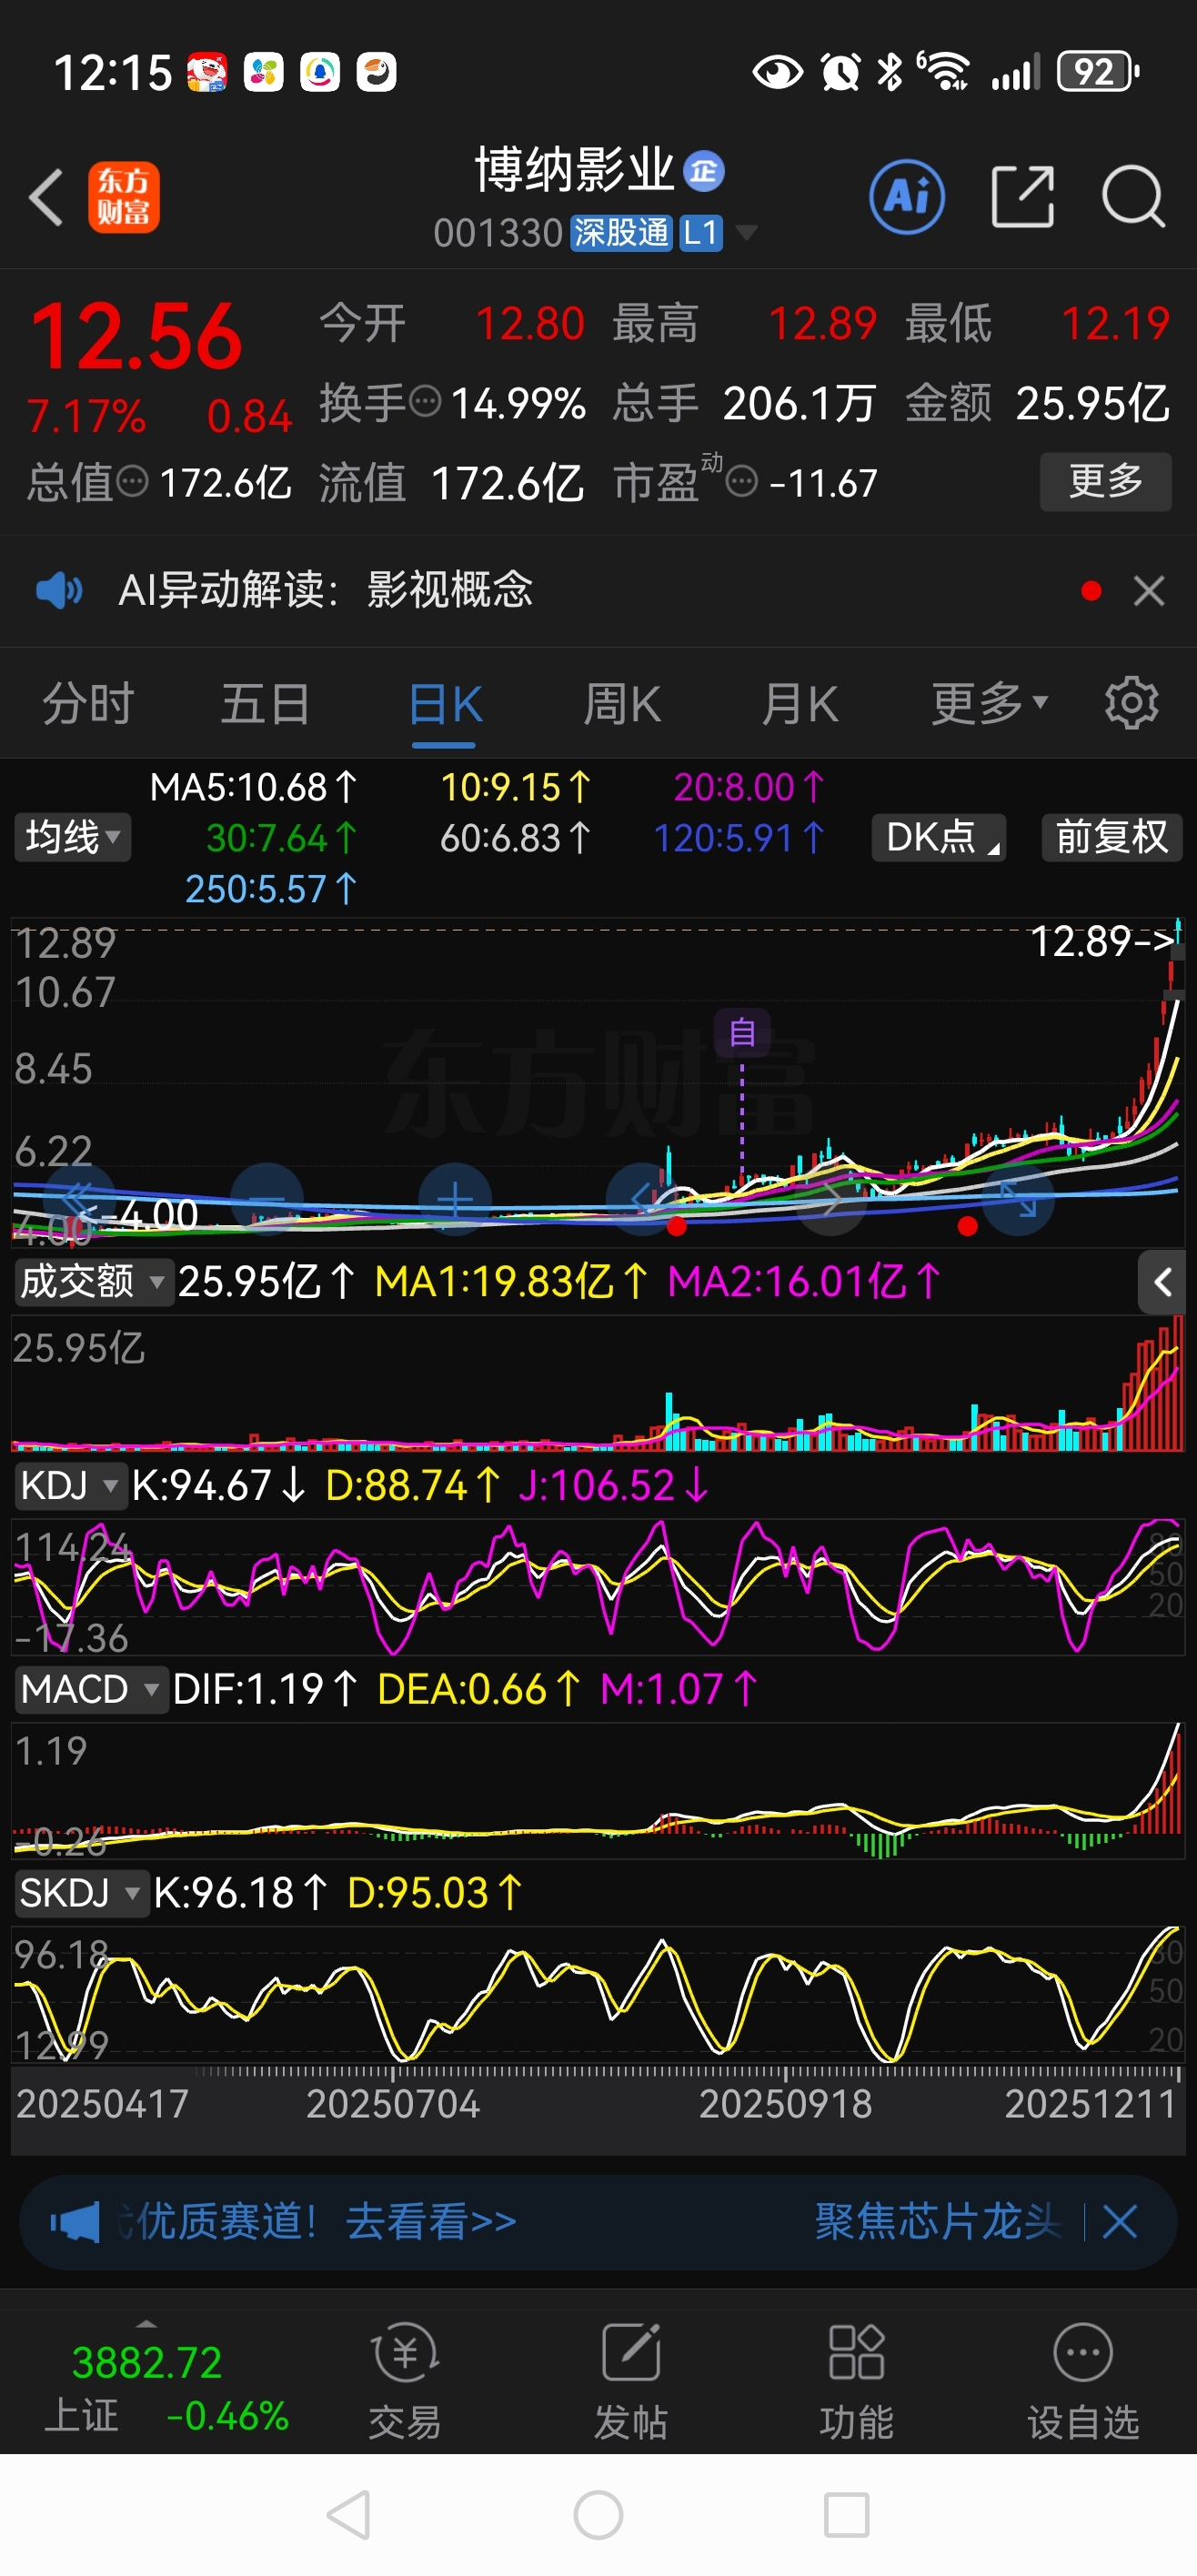Shift chart left with single arrow

[643, 1199]
